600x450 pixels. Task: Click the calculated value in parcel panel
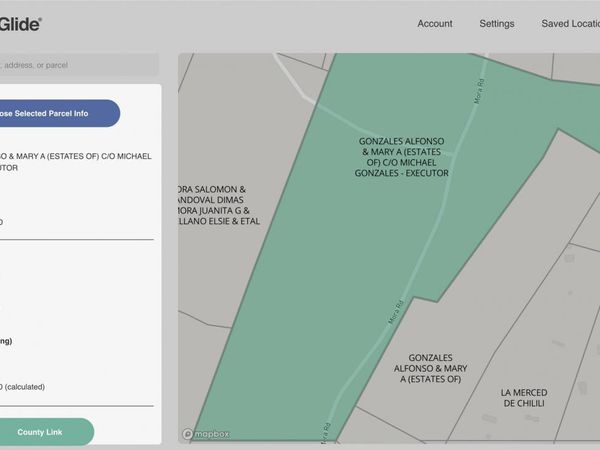click(x=24, y=386)
